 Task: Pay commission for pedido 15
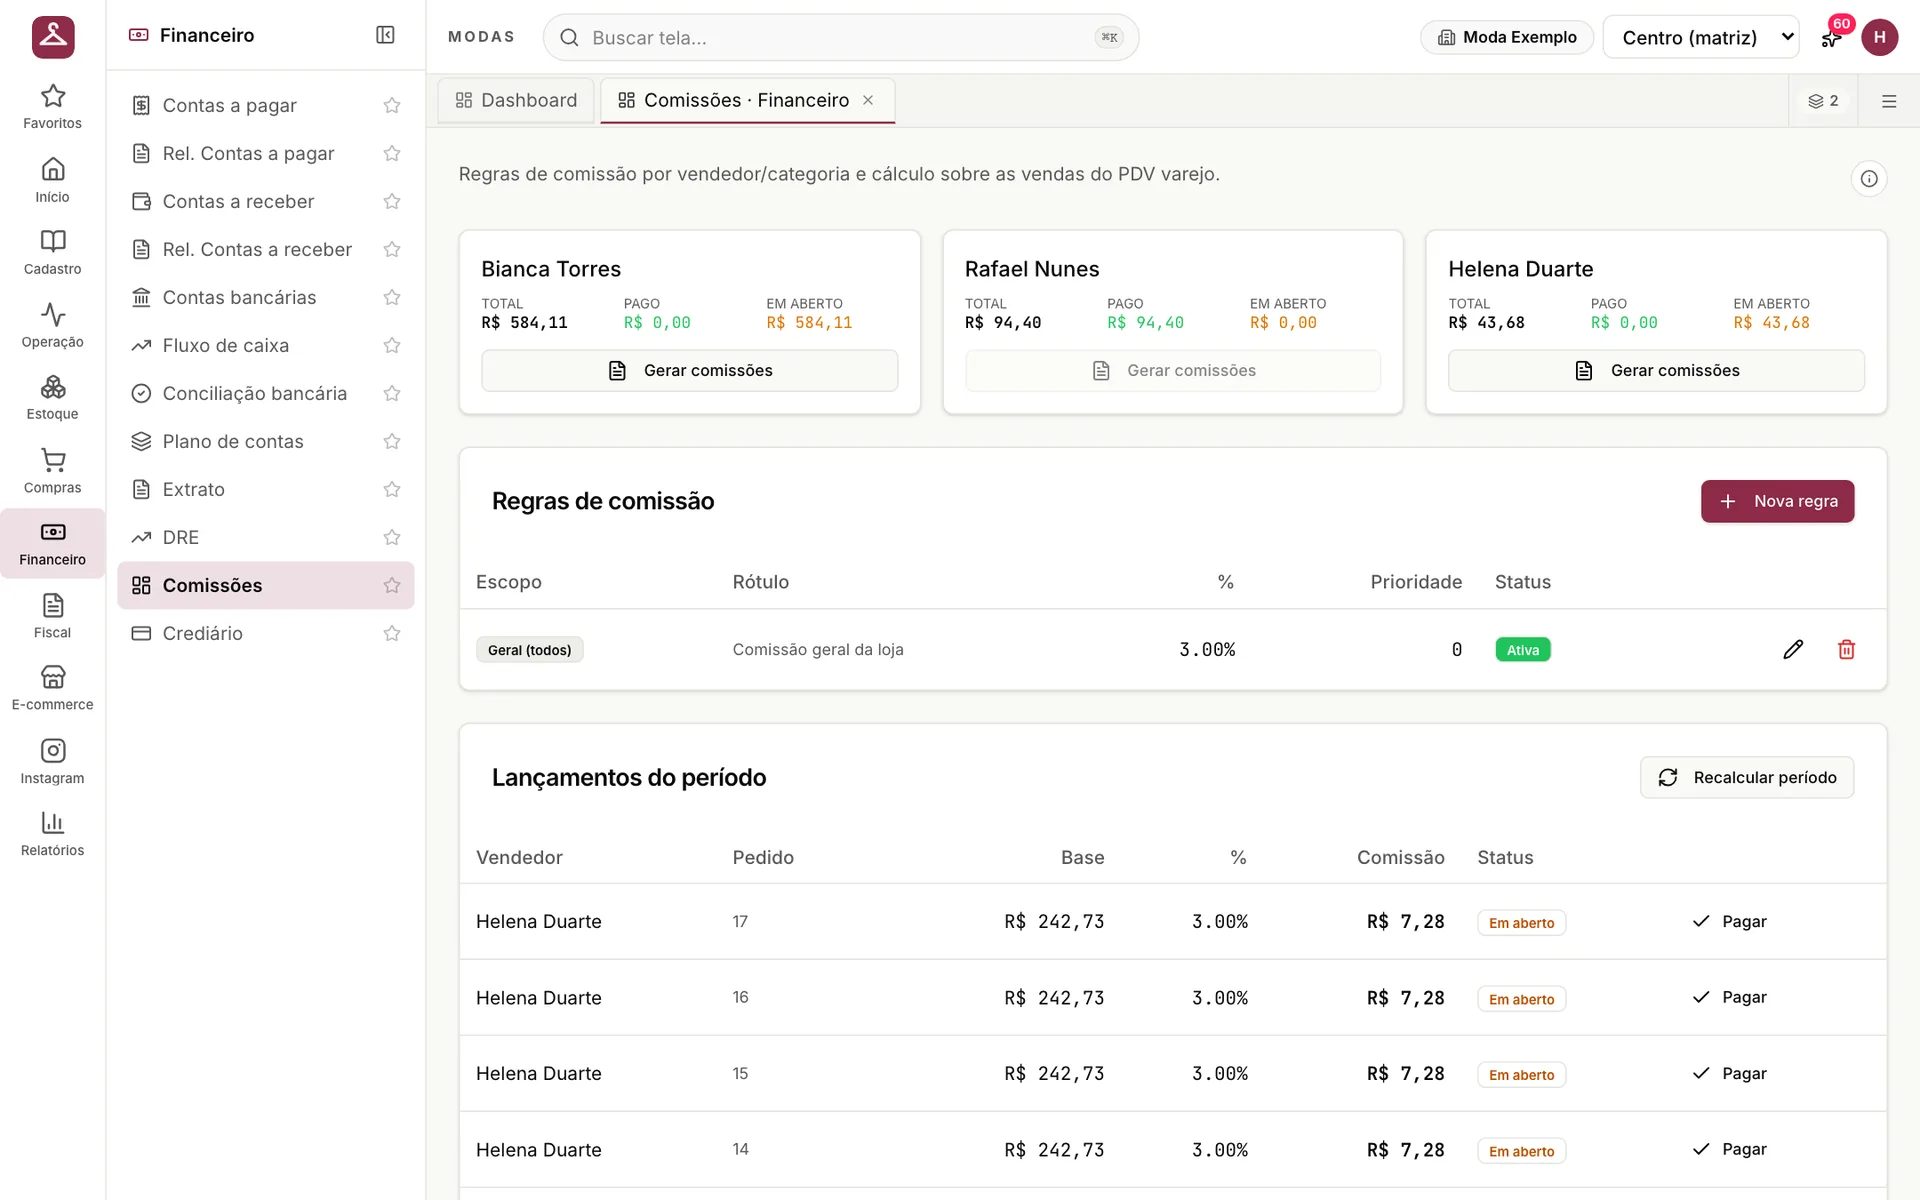[1729, 1073]
